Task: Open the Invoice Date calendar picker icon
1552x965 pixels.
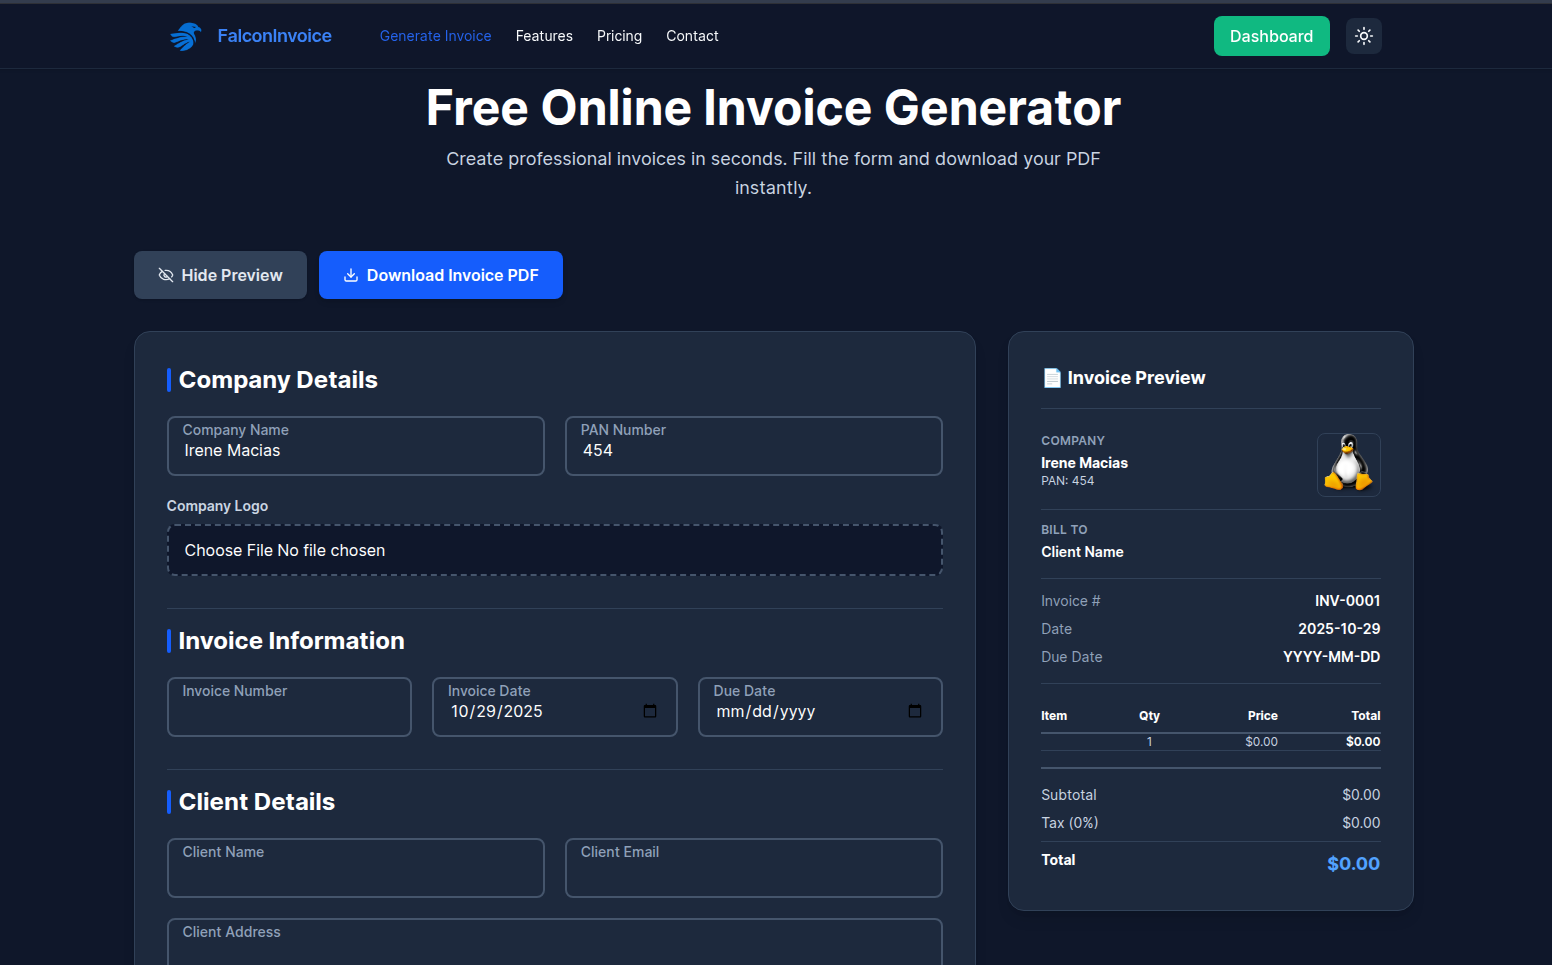Action: 649,711
